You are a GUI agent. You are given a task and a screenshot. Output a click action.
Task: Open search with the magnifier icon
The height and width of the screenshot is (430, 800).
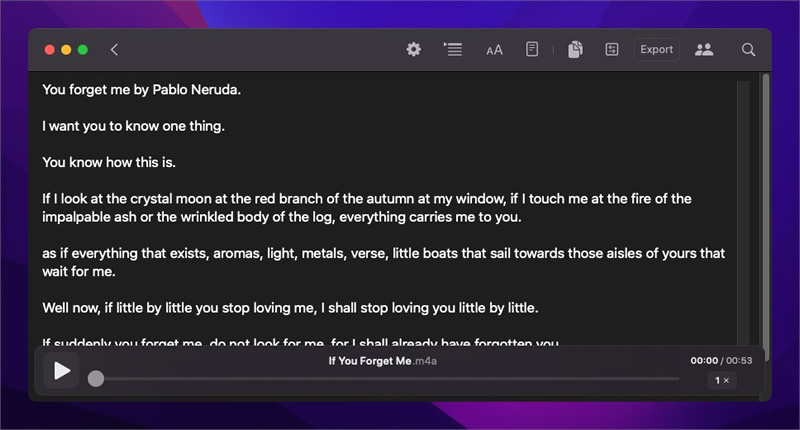click(x=748, y=49)
